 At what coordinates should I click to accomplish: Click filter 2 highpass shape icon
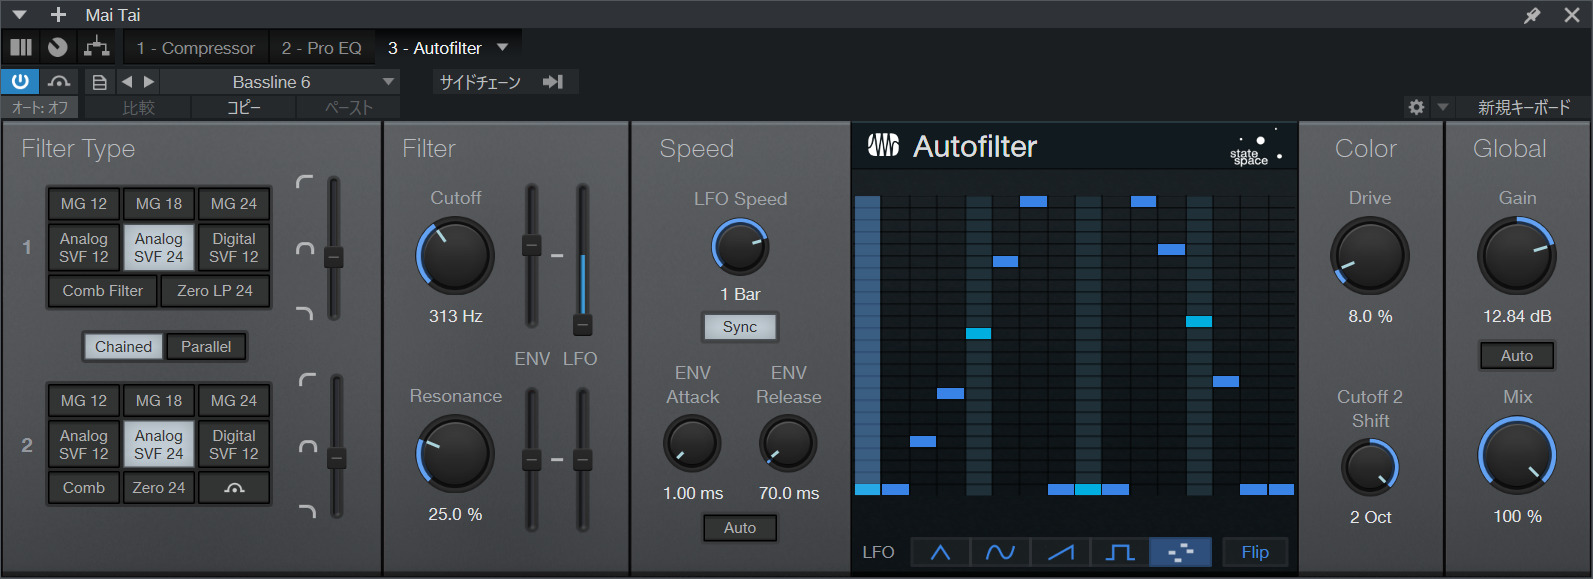click(x=307, y=379)
